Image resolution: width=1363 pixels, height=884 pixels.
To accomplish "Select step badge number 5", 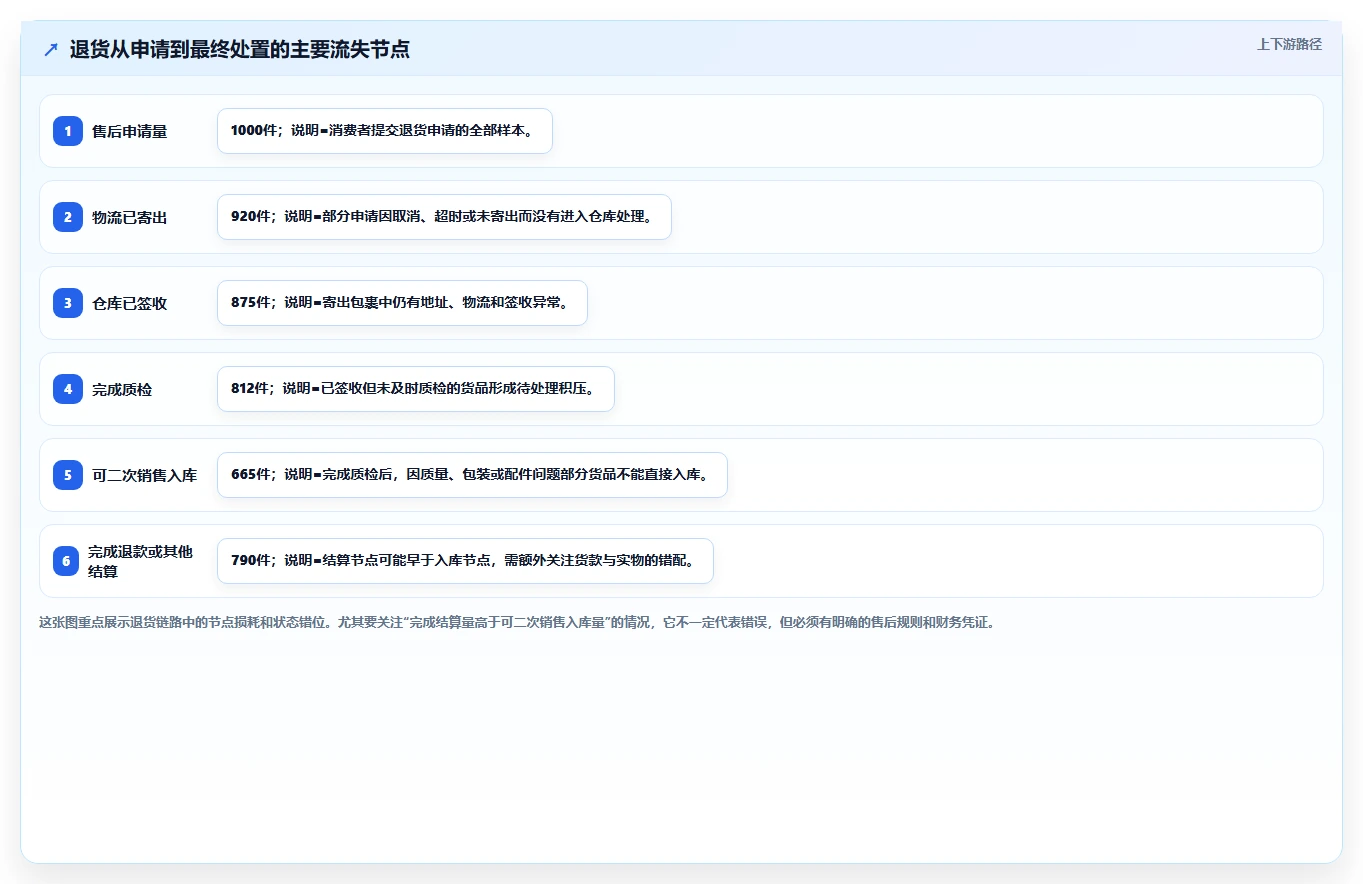I will click(x=68, y=475).
